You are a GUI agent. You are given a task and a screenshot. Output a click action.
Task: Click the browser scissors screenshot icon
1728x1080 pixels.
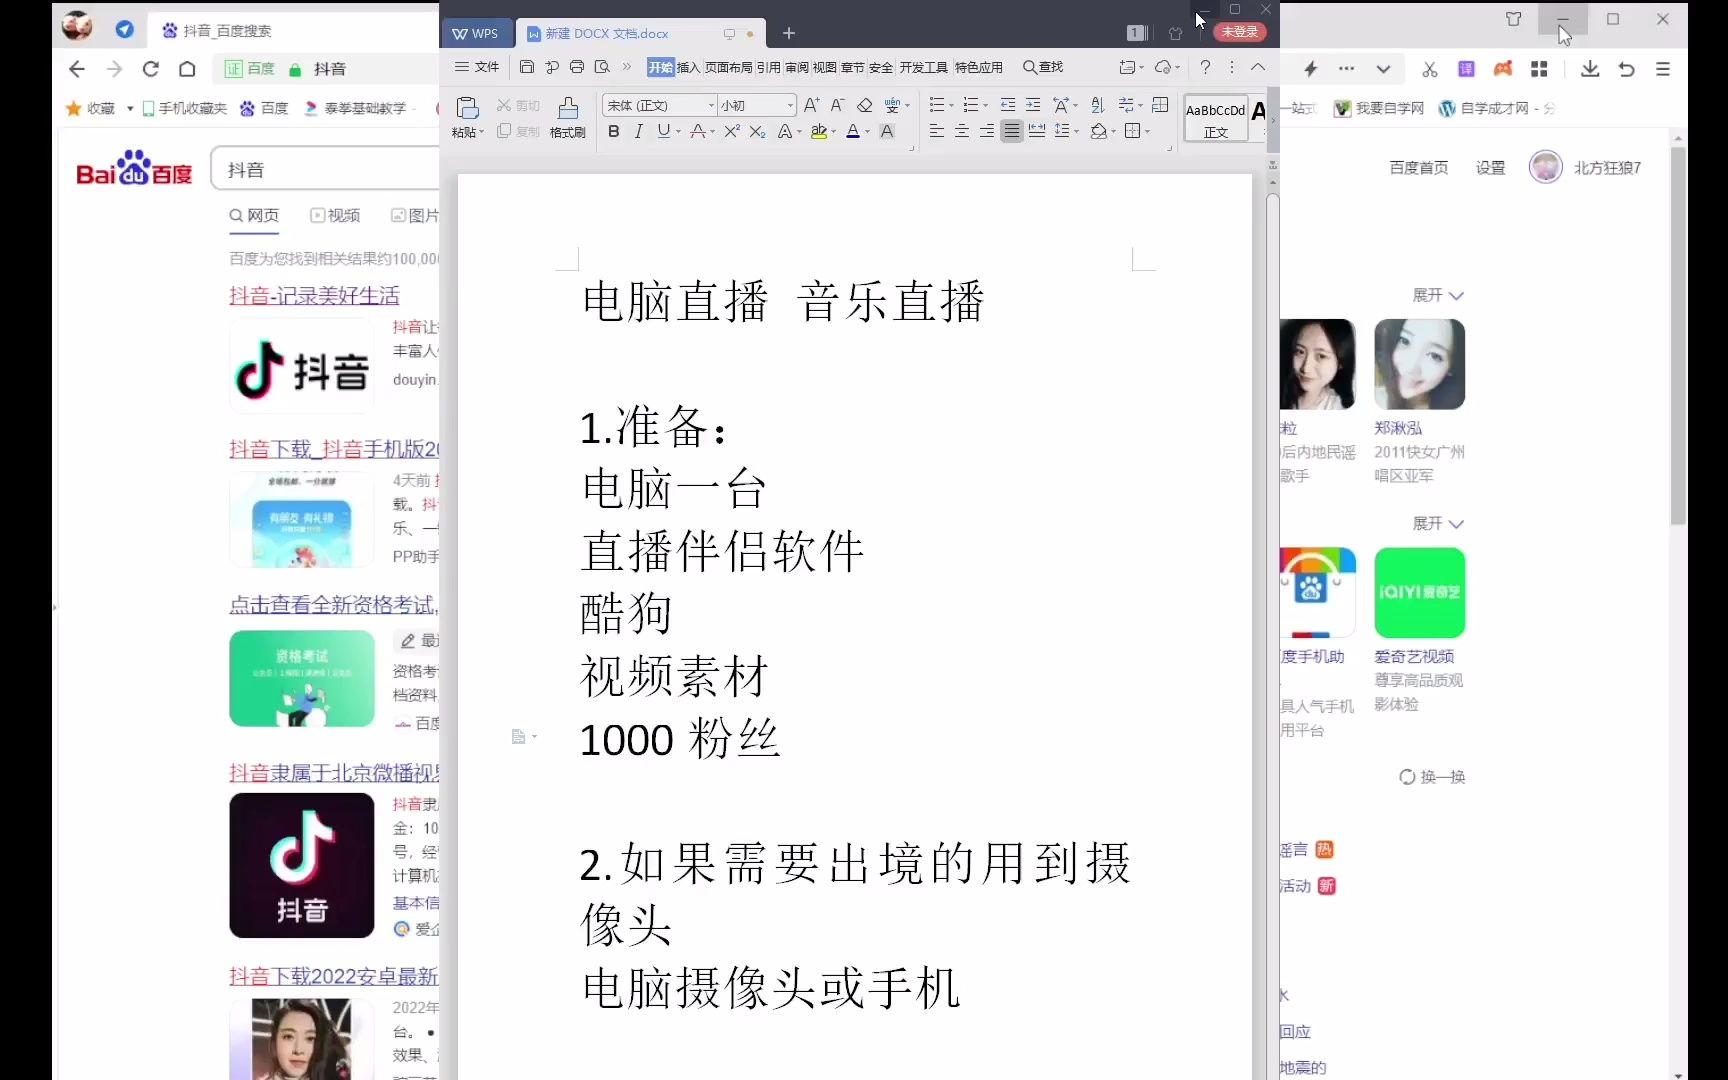point(1430,69)
